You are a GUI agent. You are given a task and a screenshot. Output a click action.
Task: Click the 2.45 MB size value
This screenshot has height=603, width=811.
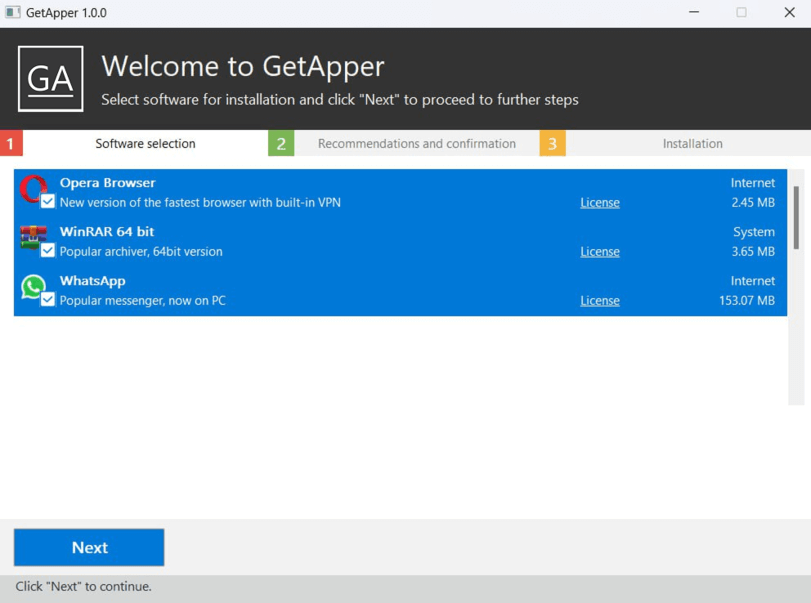pyautogui.click(x=753, y=203)
